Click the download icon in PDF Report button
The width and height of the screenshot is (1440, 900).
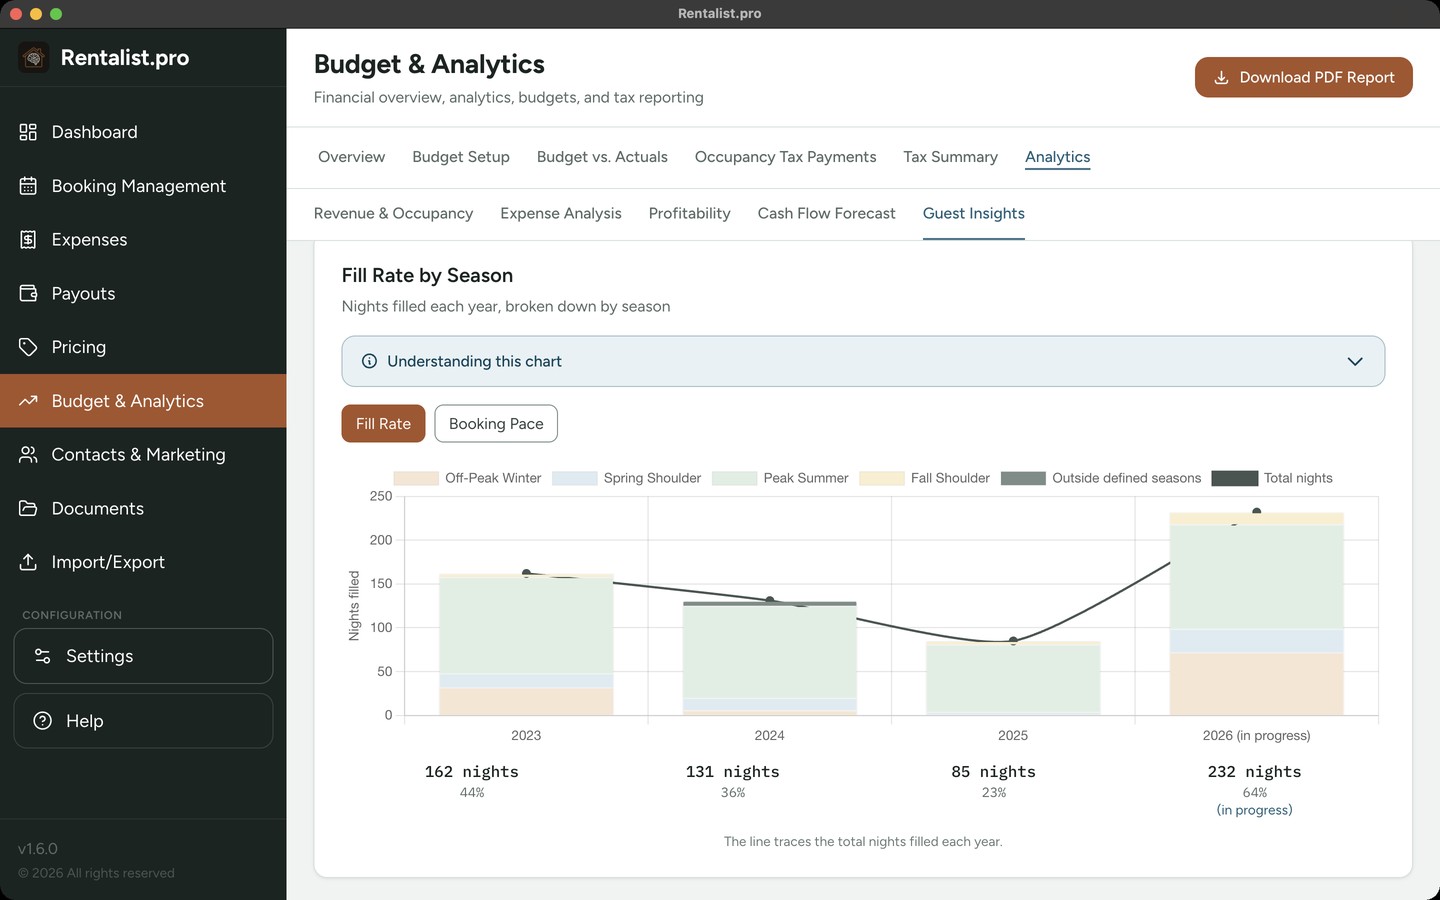1221,77
